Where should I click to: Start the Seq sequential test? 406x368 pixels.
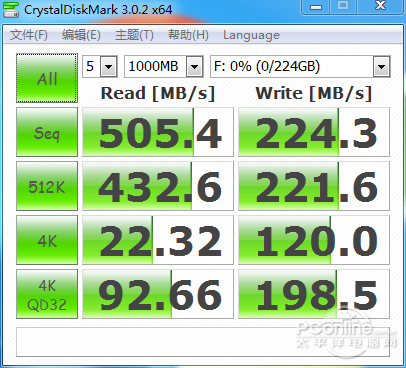point(47,132)
